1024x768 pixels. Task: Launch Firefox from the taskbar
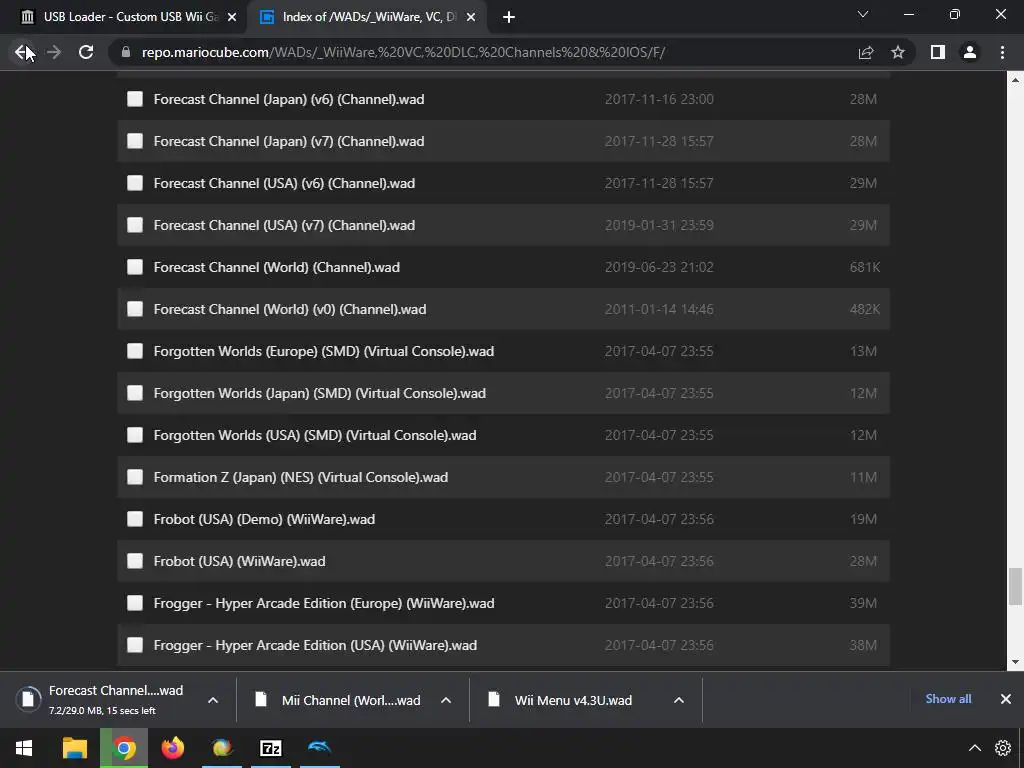coord(173,748)
